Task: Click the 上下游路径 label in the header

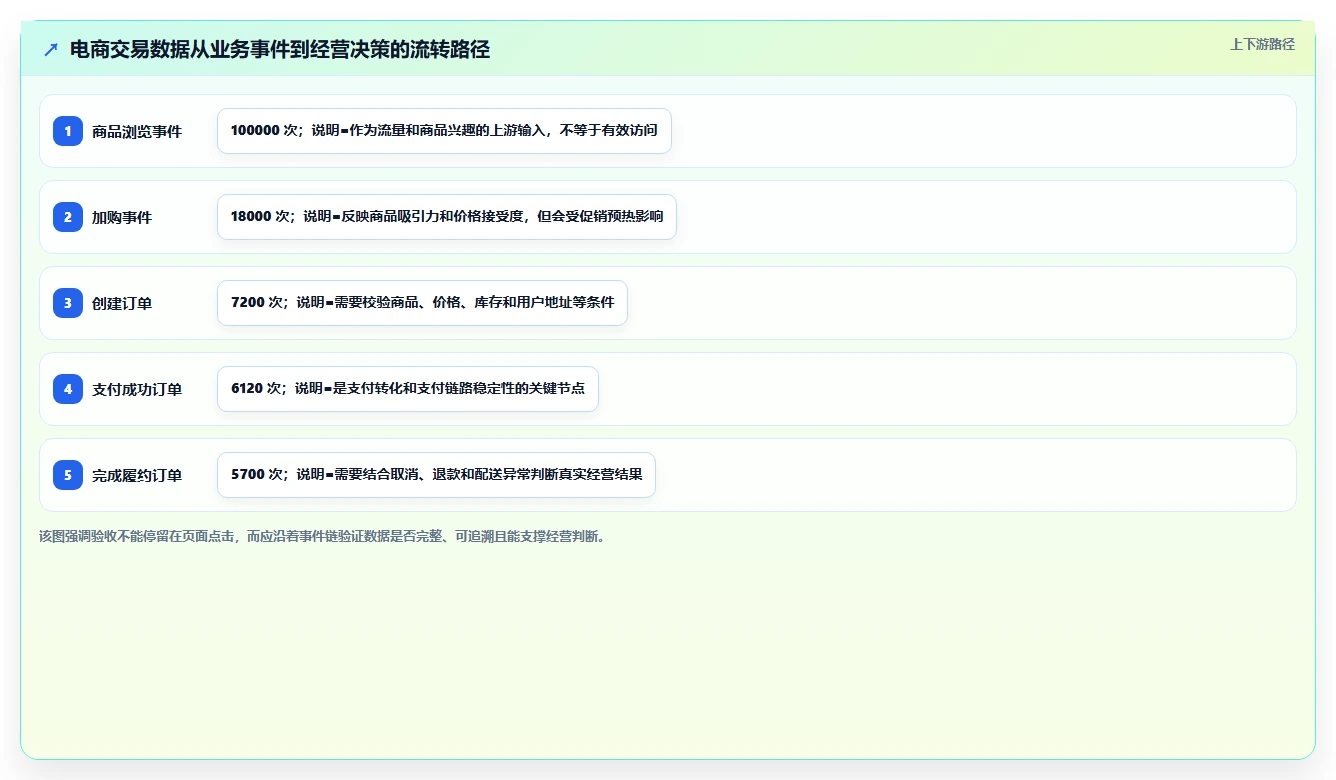Action: point(1262,44)
